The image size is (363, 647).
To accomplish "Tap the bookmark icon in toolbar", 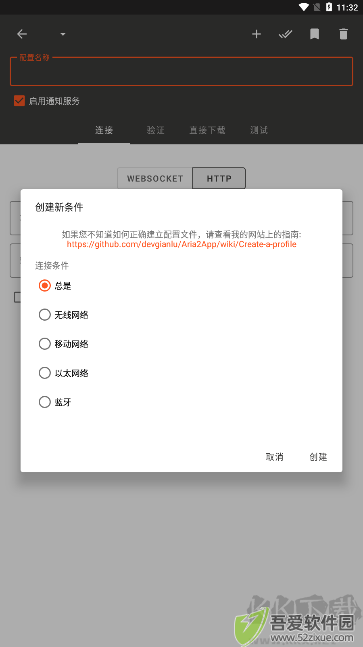I will (314, 34).
